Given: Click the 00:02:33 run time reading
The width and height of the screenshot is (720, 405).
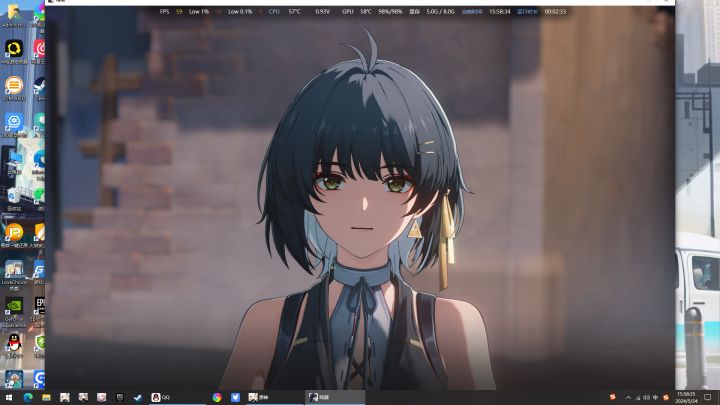Looking at the screenshot, I should pos(555,11).
